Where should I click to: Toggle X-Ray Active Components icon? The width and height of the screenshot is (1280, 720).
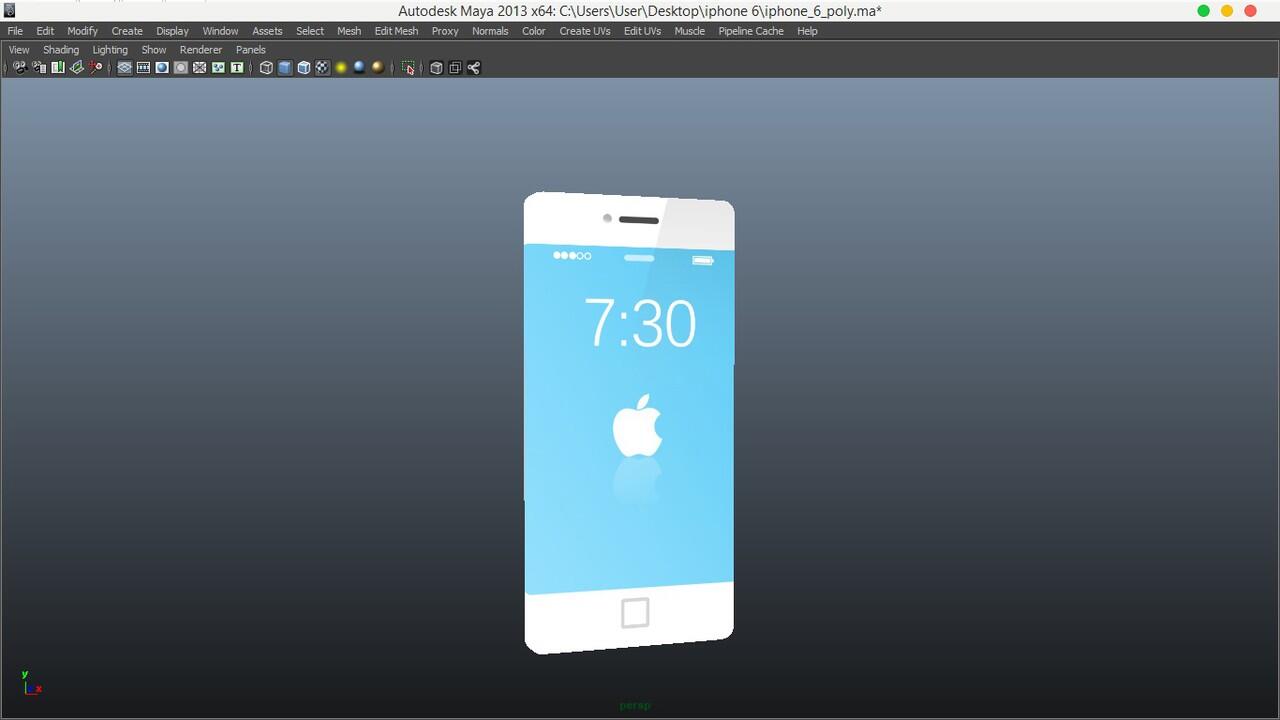pyautogui.click(x=455, y=68)
